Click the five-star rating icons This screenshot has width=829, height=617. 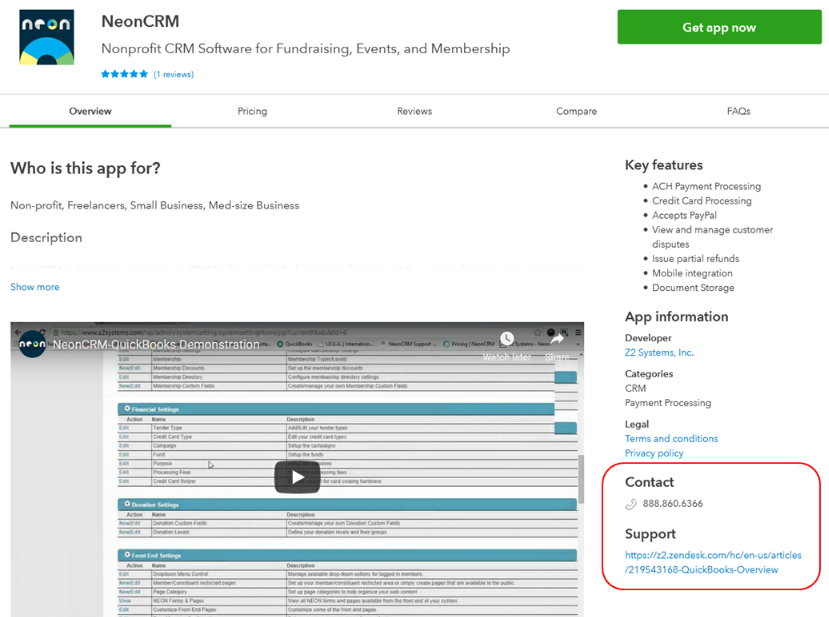tap(124, 74)
